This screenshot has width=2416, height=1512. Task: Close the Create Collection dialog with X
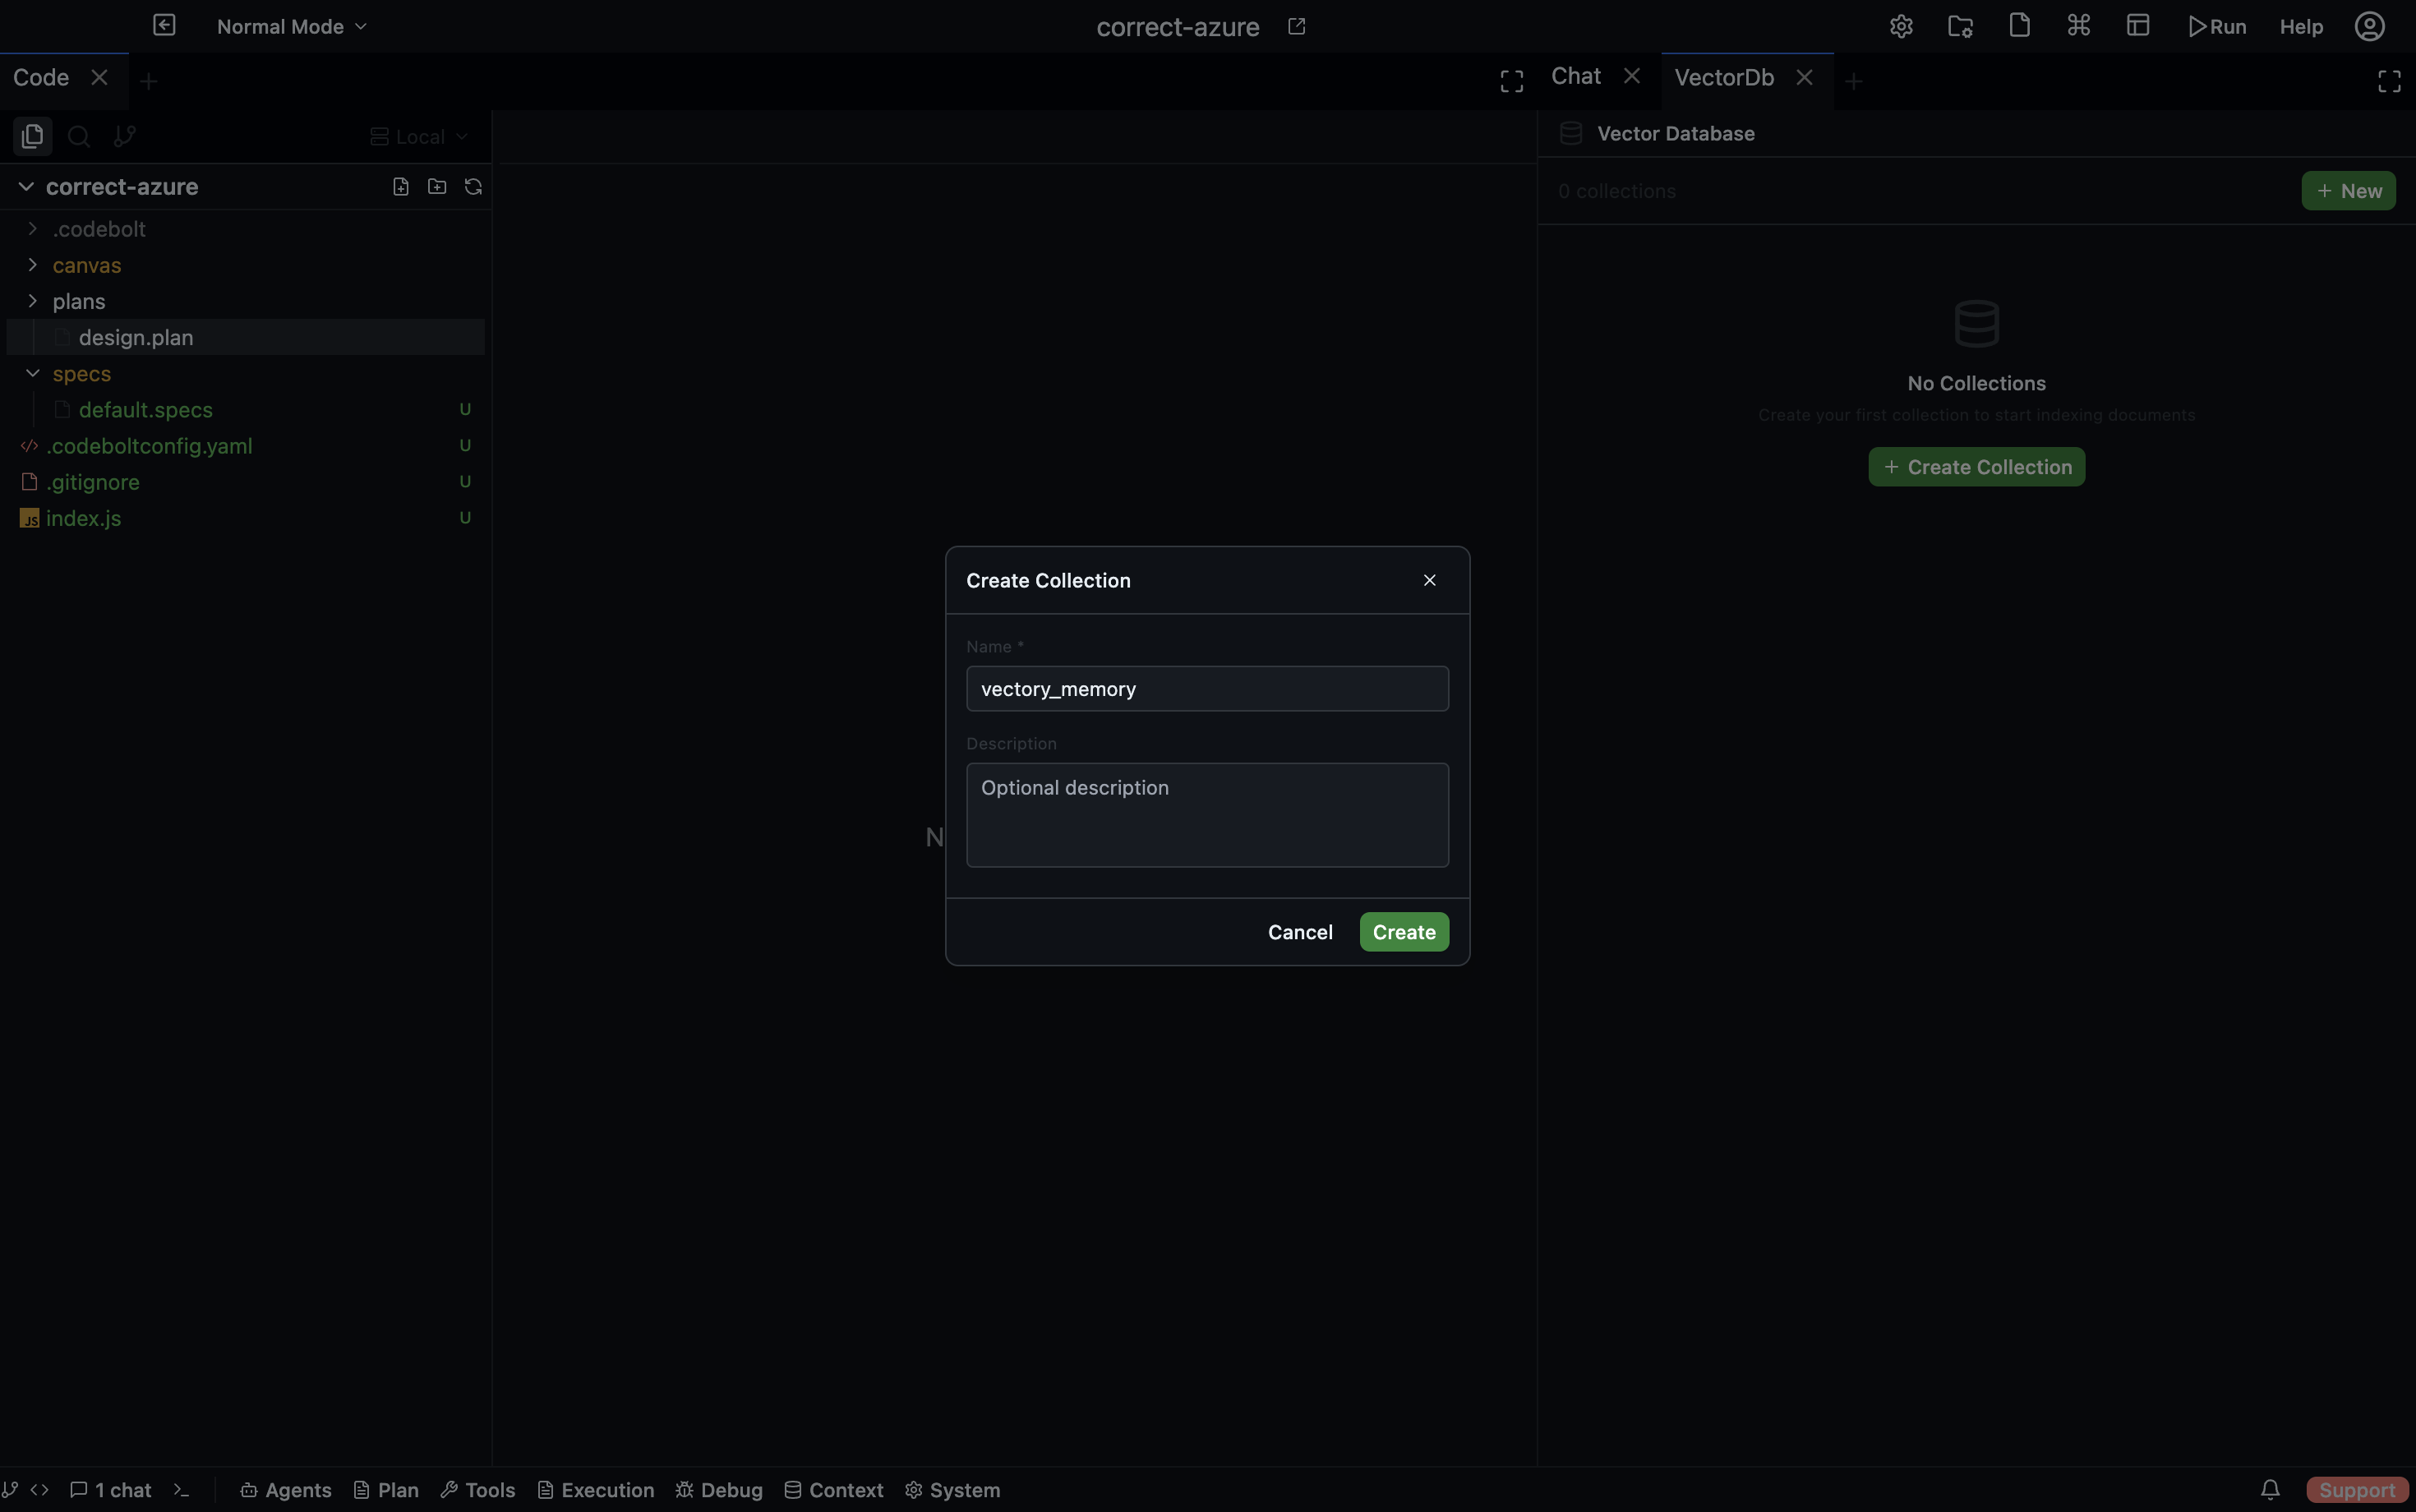1429,581
